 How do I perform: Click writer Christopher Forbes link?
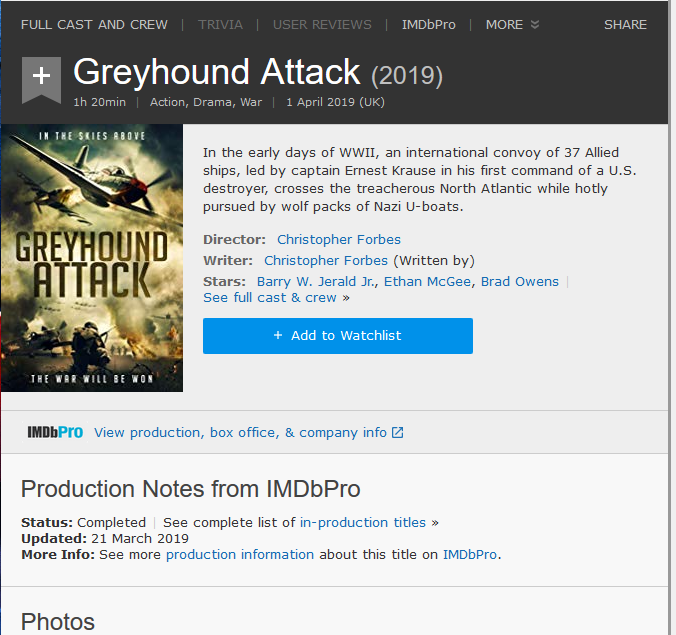coord(326,261)
